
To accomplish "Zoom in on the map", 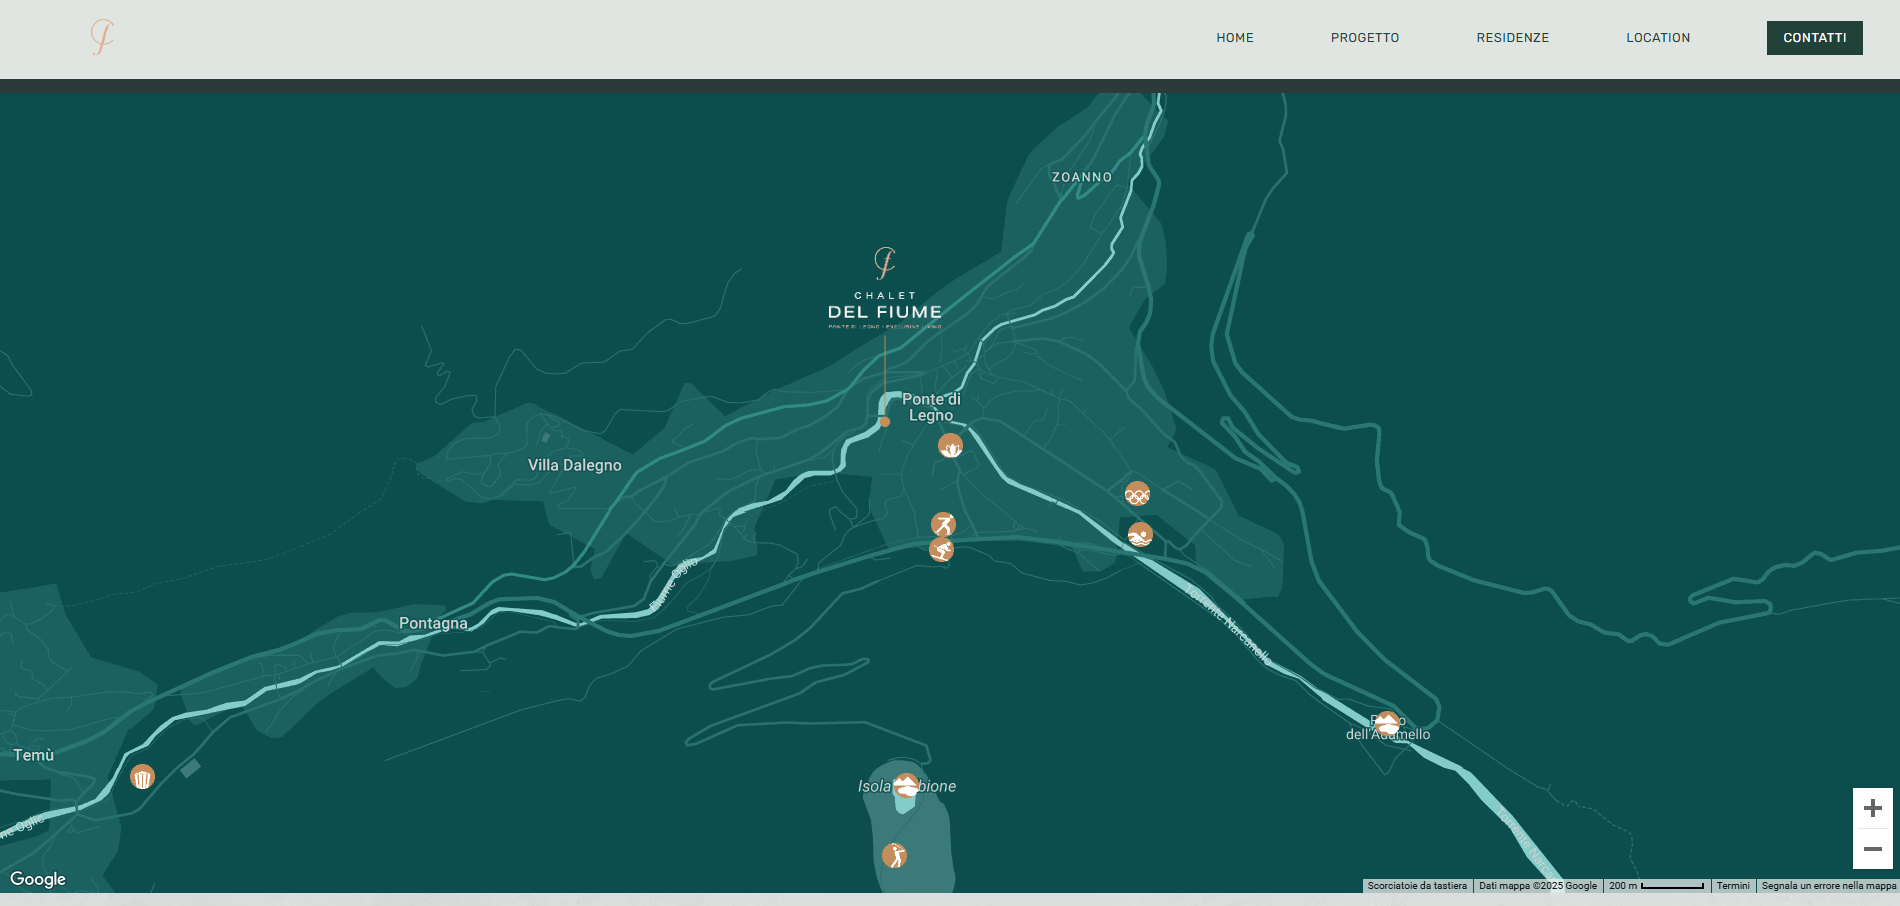I will (1872, 808).
